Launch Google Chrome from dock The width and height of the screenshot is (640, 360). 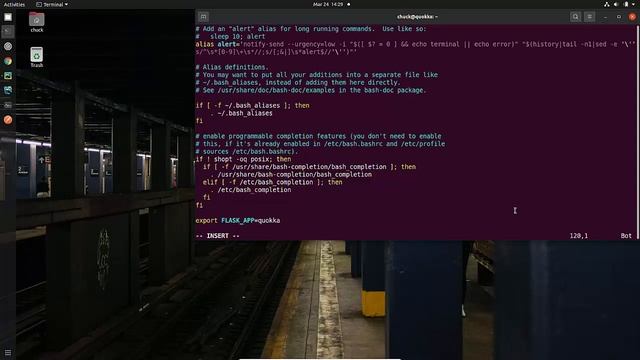[8, 61]
